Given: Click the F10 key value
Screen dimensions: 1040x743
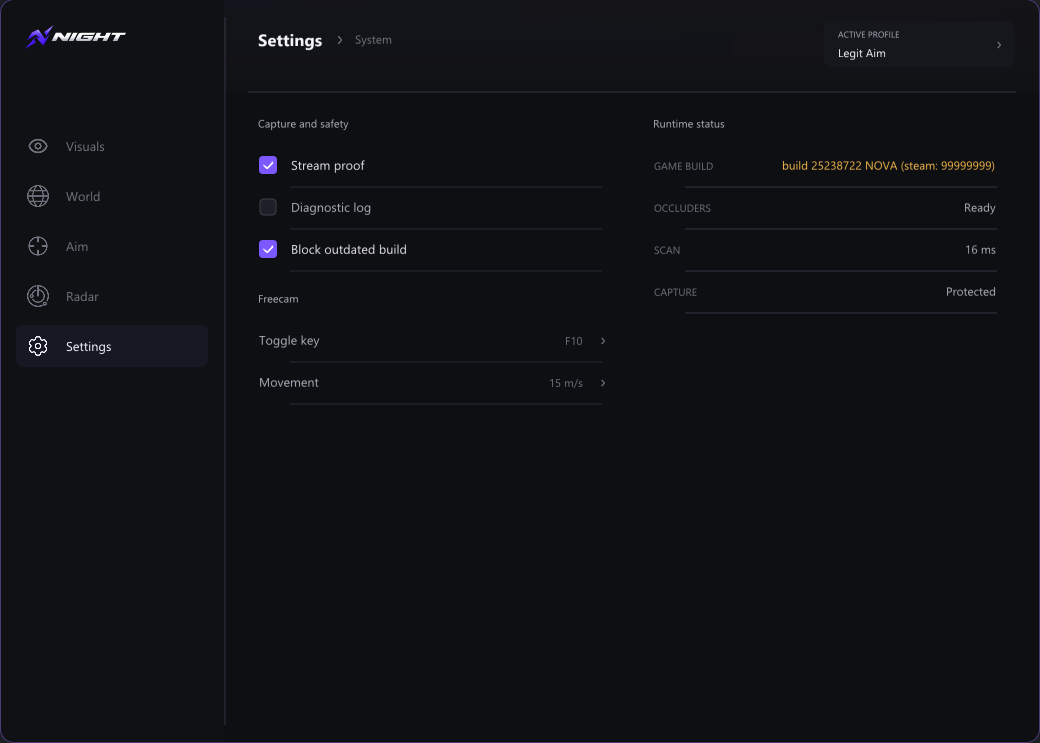Looking at the screenshot, I should tap(574, 341).
